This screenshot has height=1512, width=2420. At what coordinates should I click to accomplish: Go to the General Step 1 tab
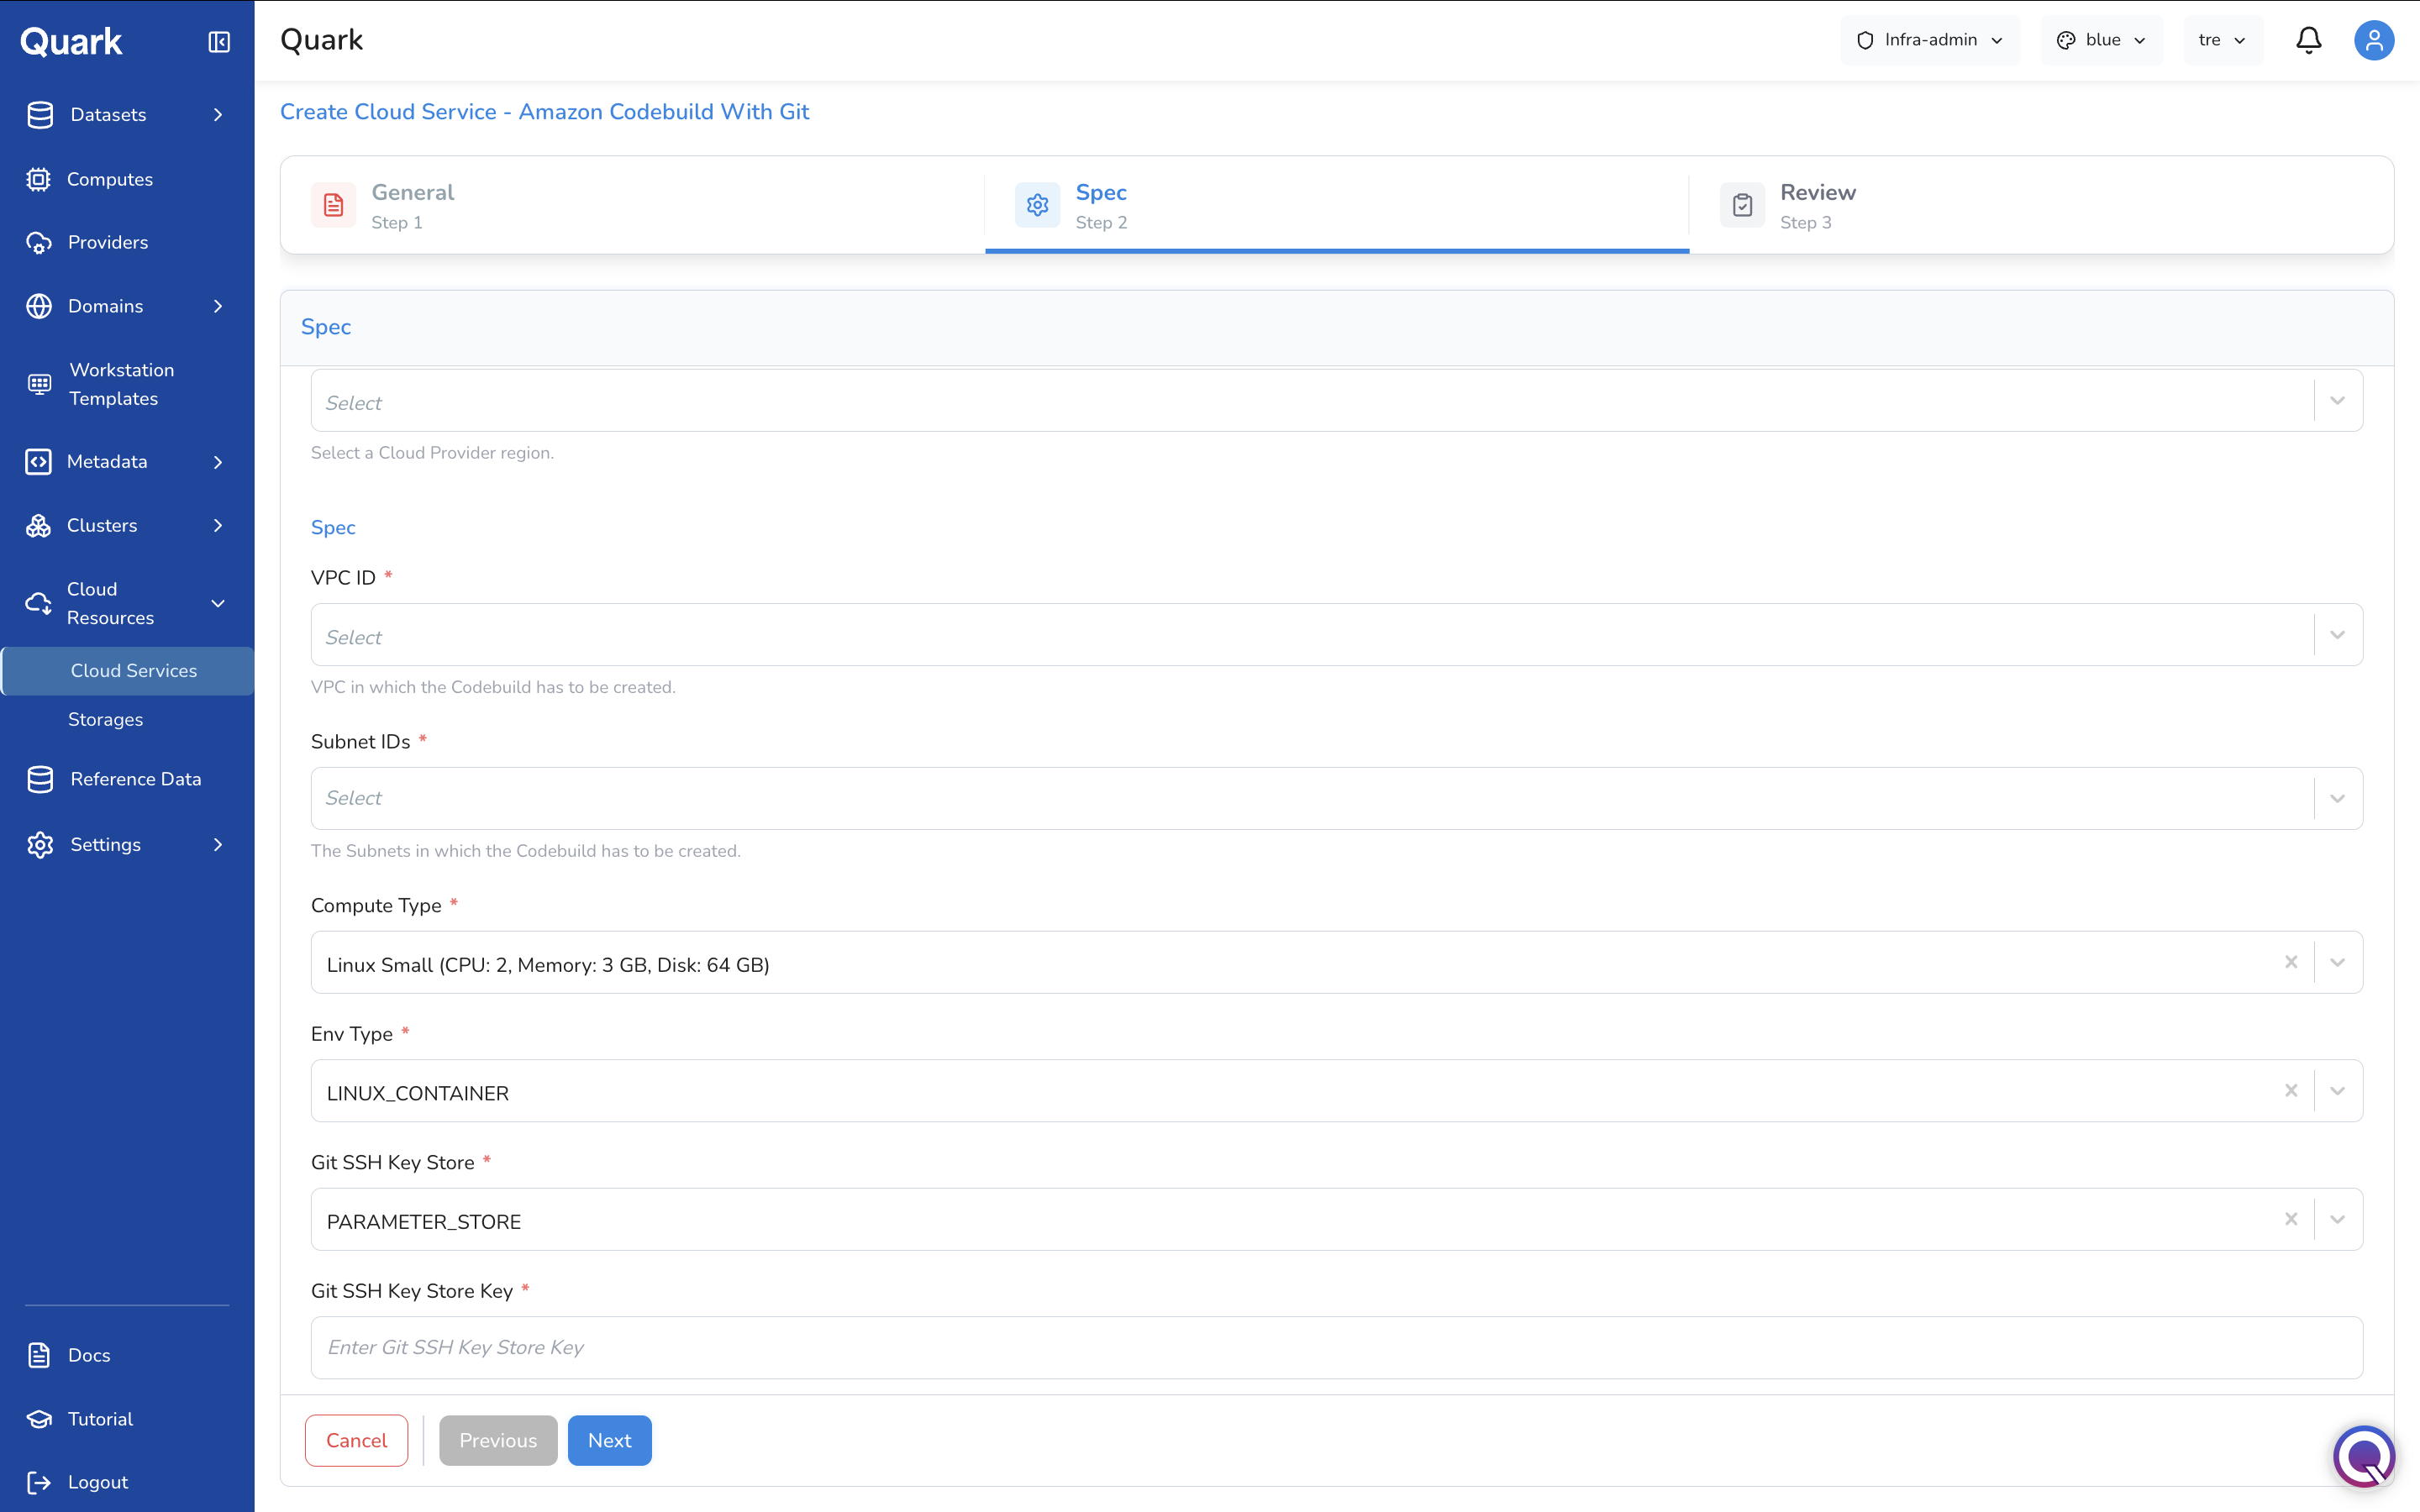(633, 205)
